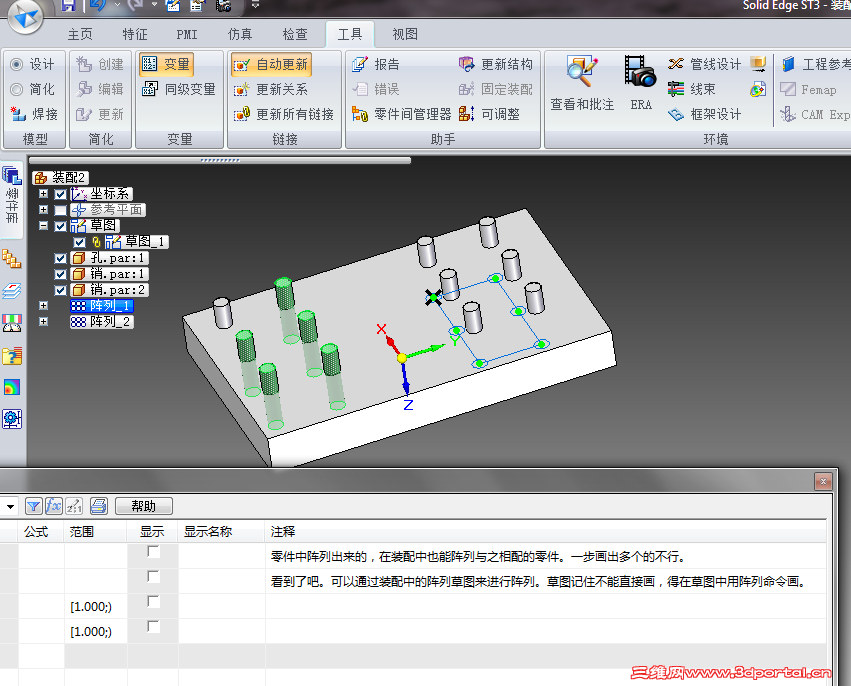Click 可调整 adjustable command
This screenshot has height=686, width=851.
coord(490,115)
